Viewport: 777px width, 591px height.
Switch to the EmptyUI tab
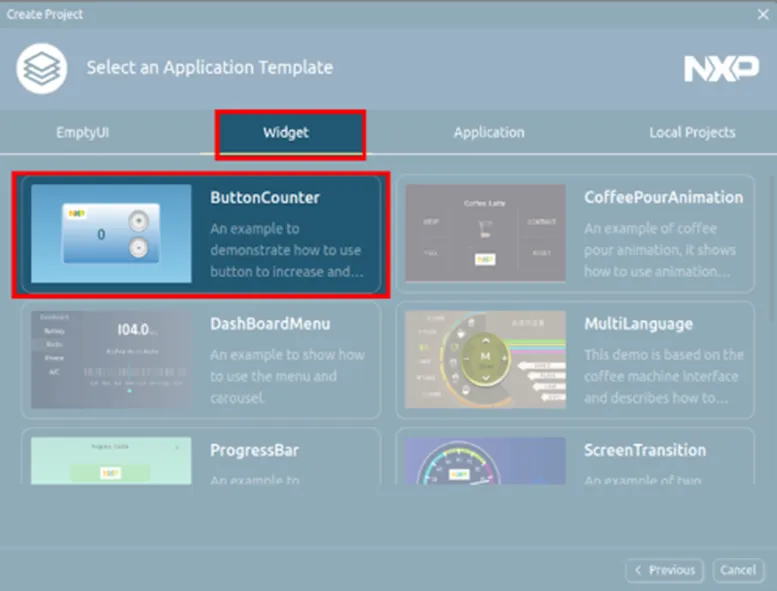pyautogui.click(x=82, y=132)
